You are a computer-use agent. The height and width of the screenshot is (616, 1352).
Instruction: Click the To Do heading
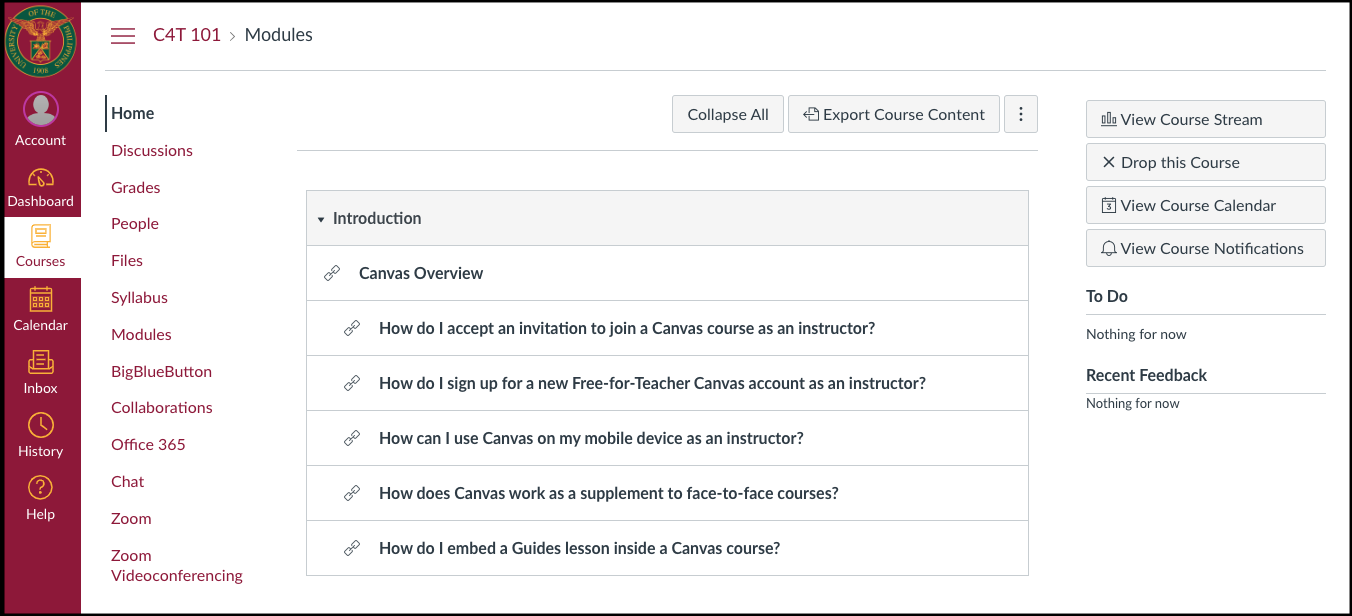1107,296
